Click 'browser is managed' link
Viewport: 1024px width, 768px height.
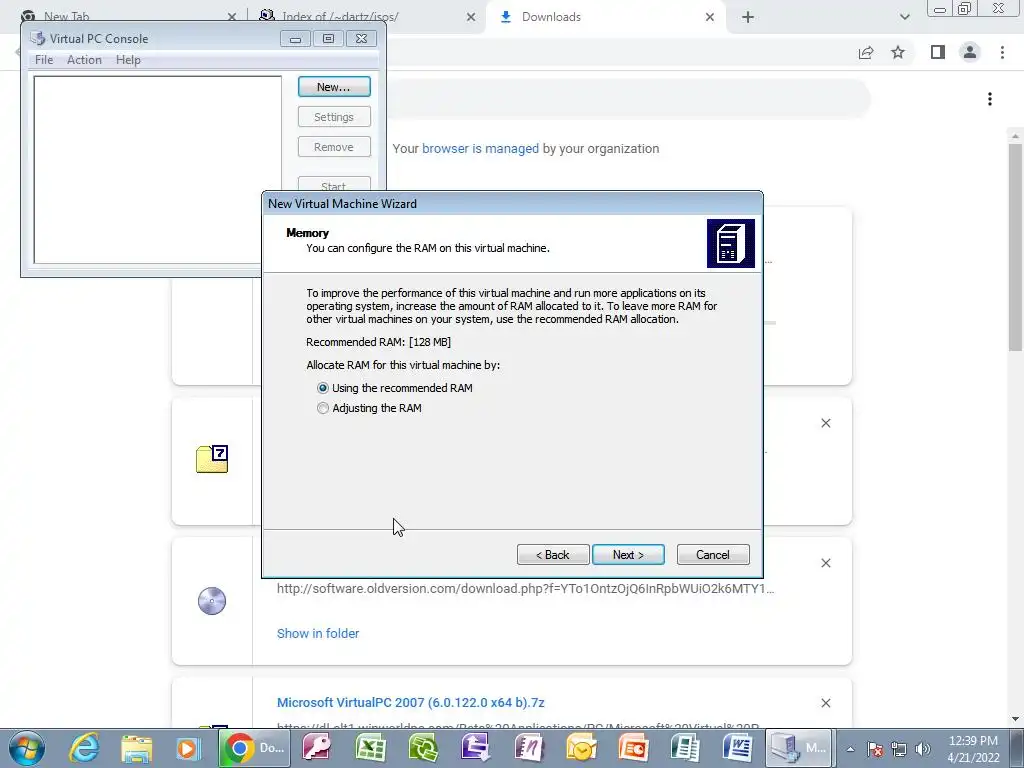480,149
